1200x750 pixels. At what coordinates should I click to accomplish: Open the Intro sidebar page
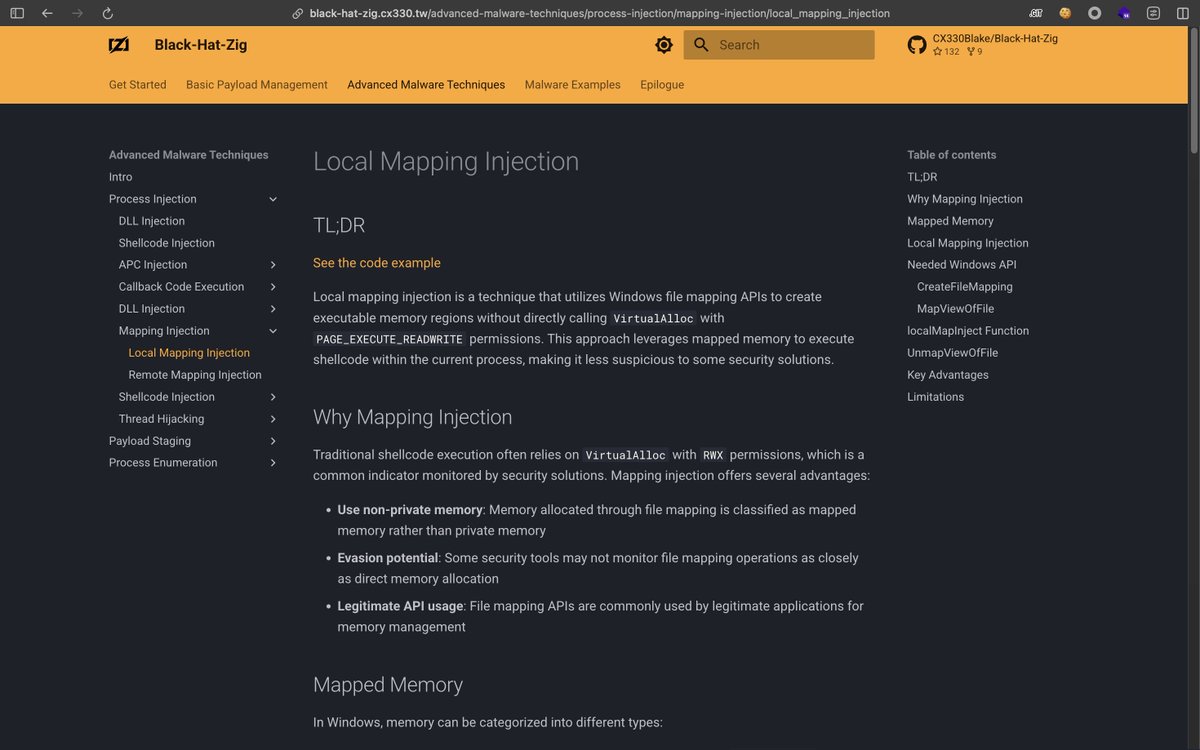click(x=120, y=177)
